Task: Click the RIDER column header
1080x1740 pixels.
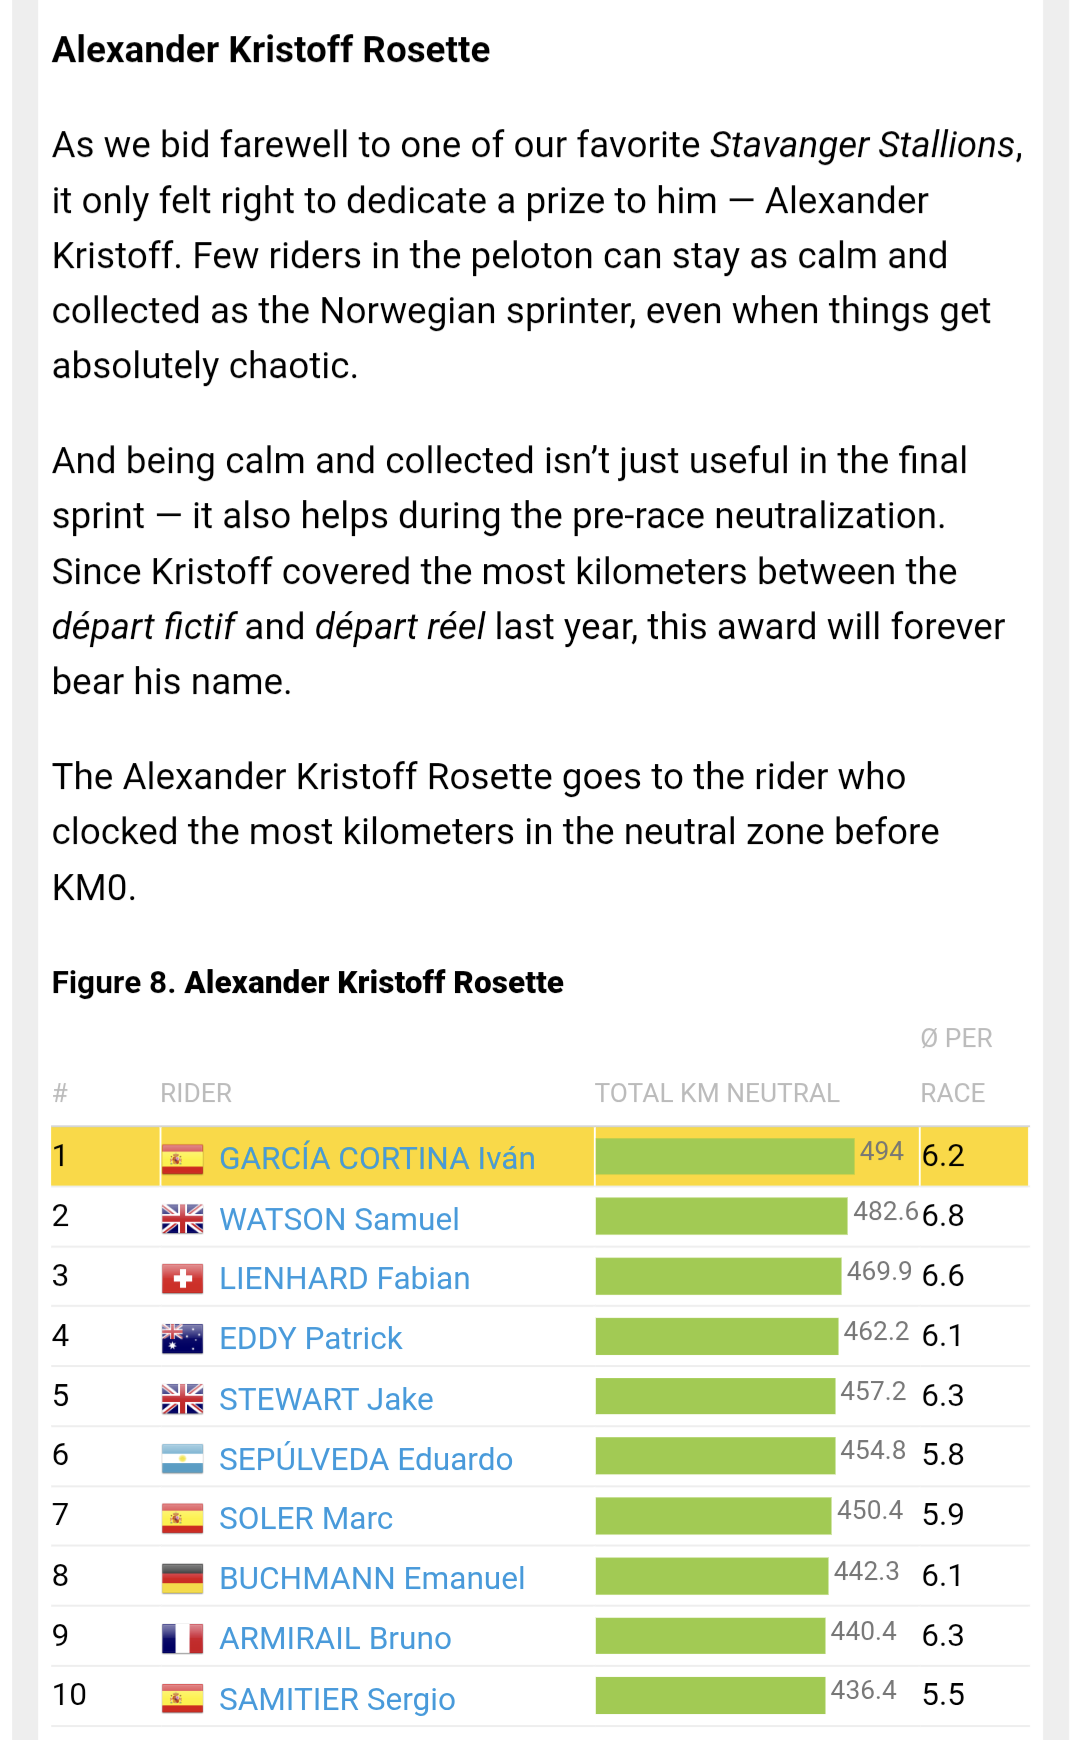Action: (196, 1093)
